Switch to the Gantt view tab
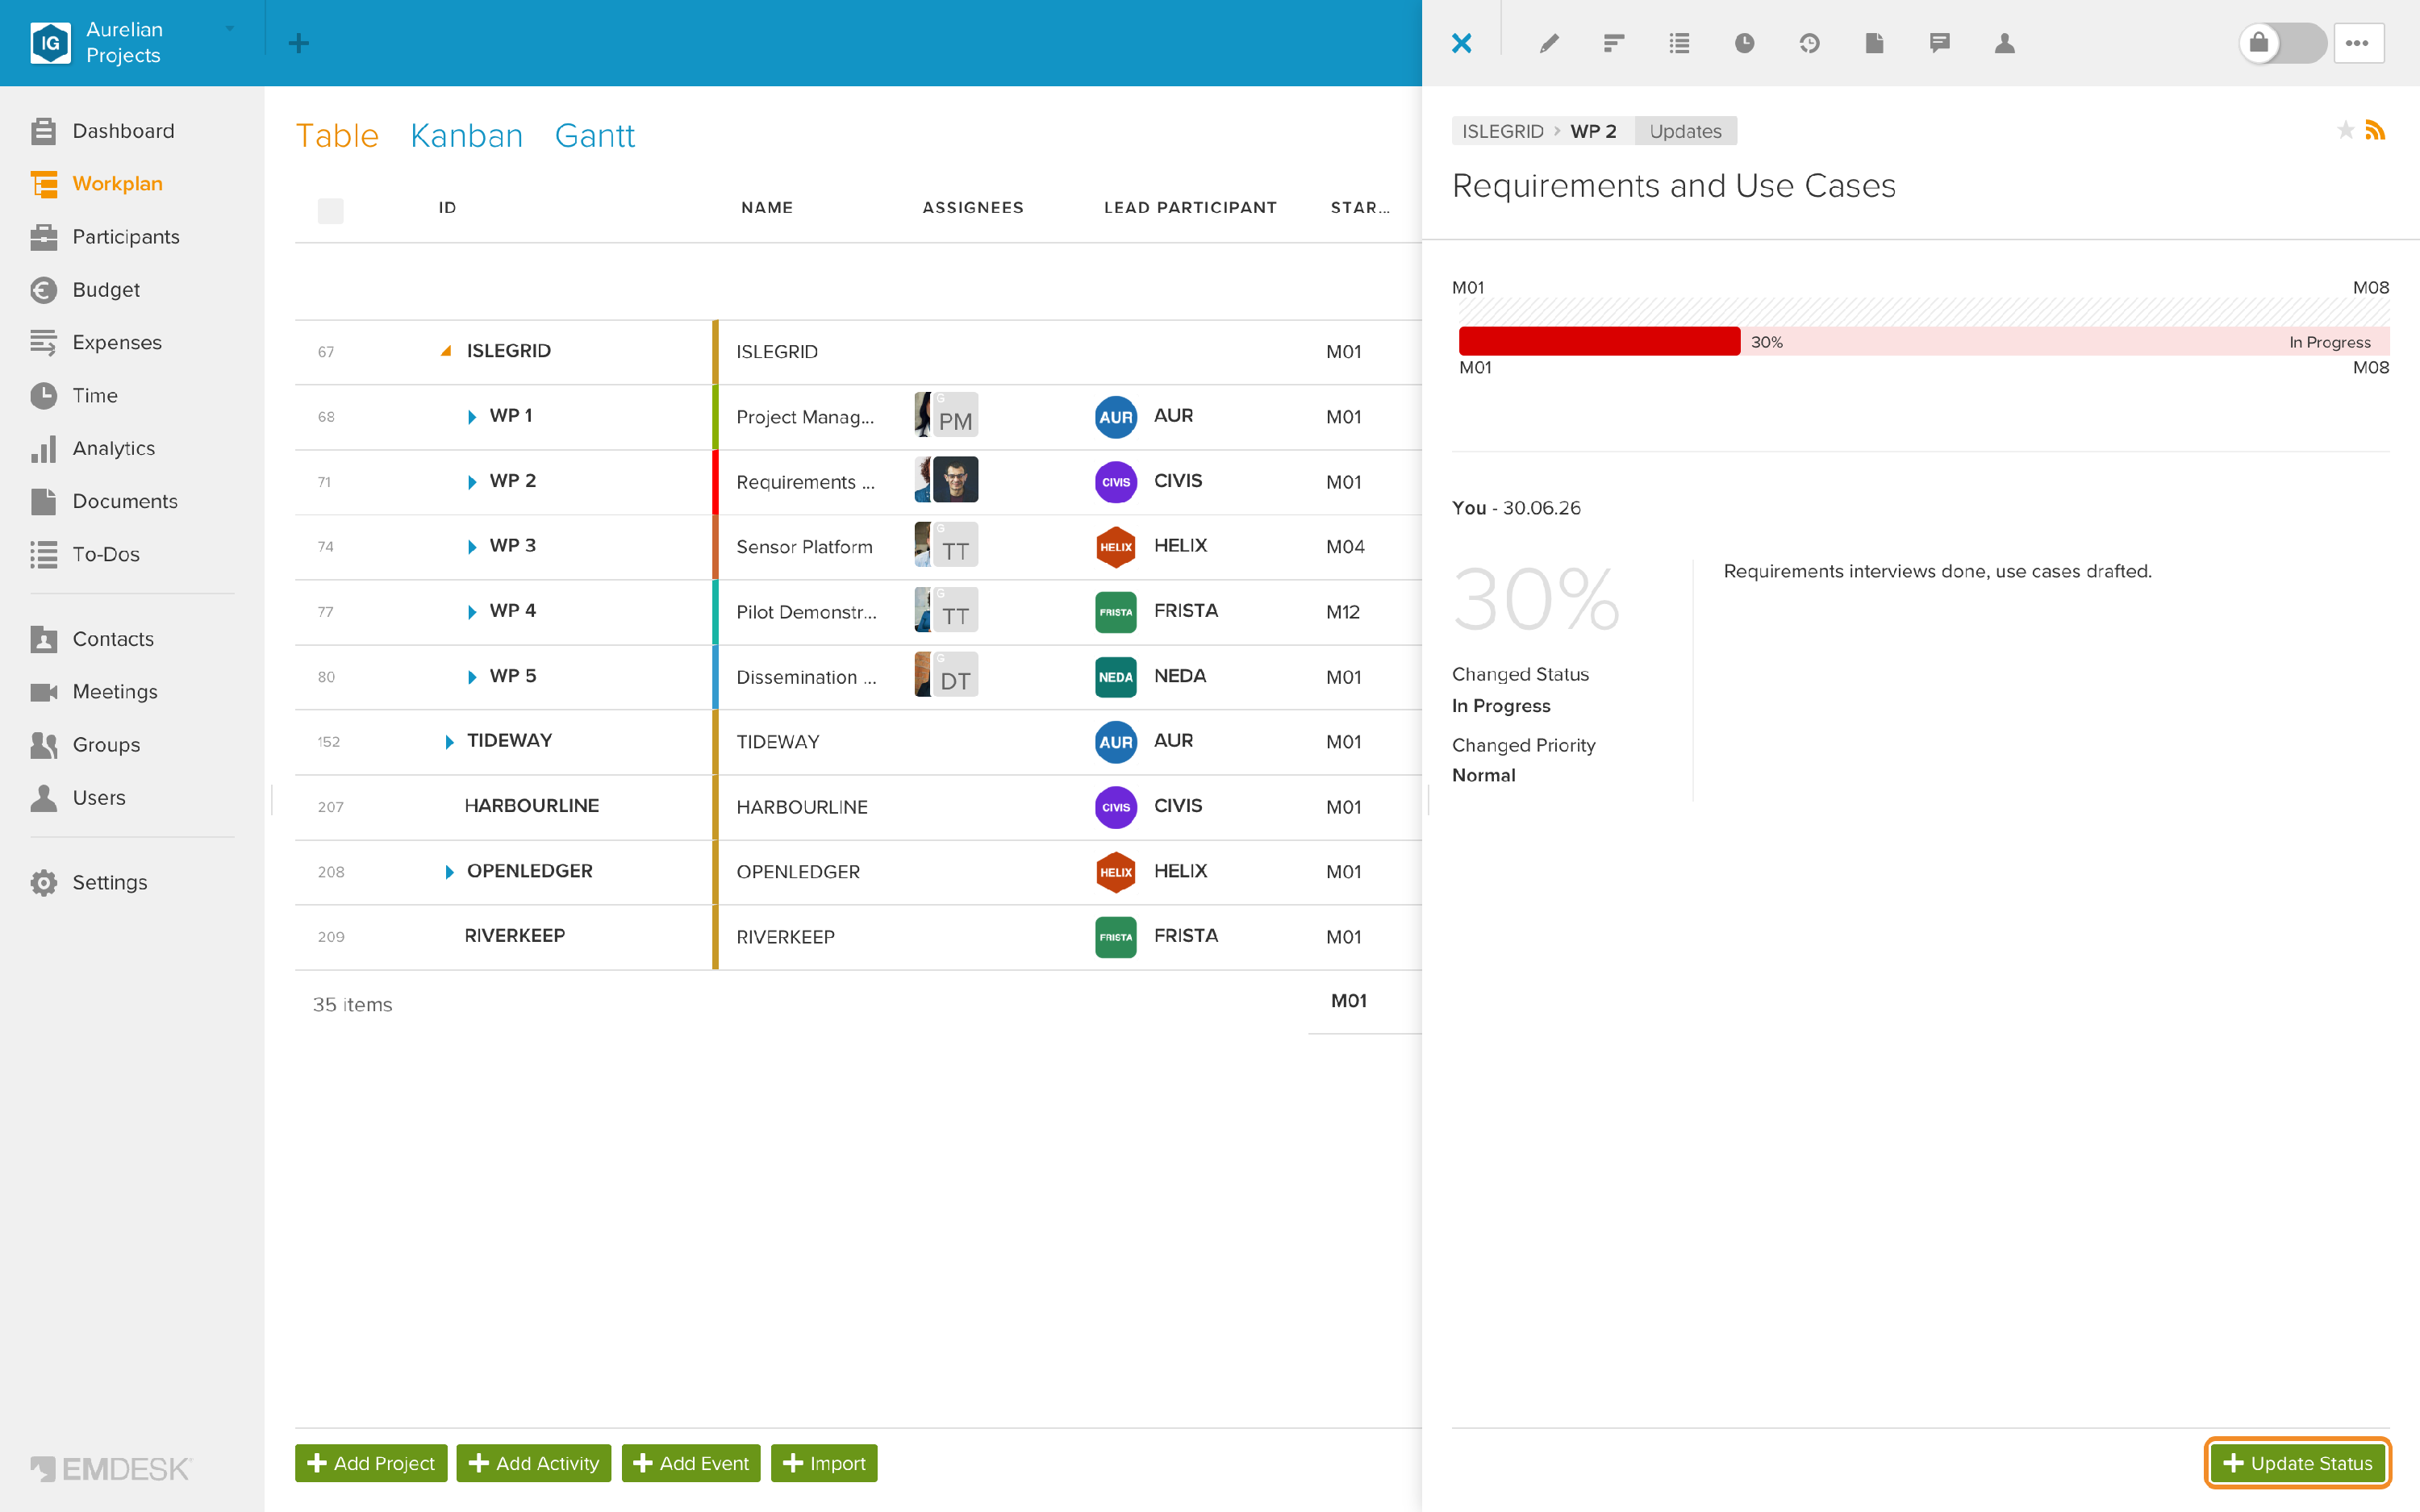The height and width of the screenshot is (1512, 2420). (594, 135)
